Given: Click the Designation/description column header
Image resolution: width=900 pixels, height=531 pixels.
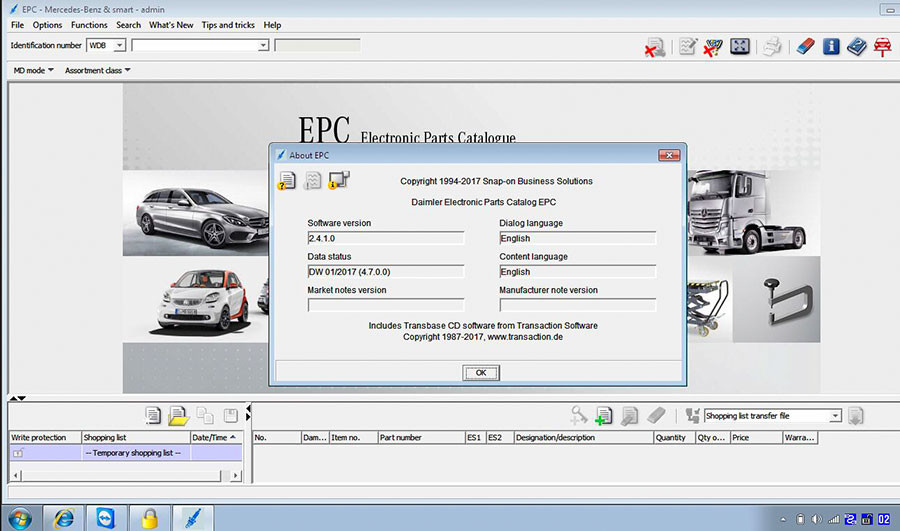Looking at the screenshot, I should tap(583, 437).
